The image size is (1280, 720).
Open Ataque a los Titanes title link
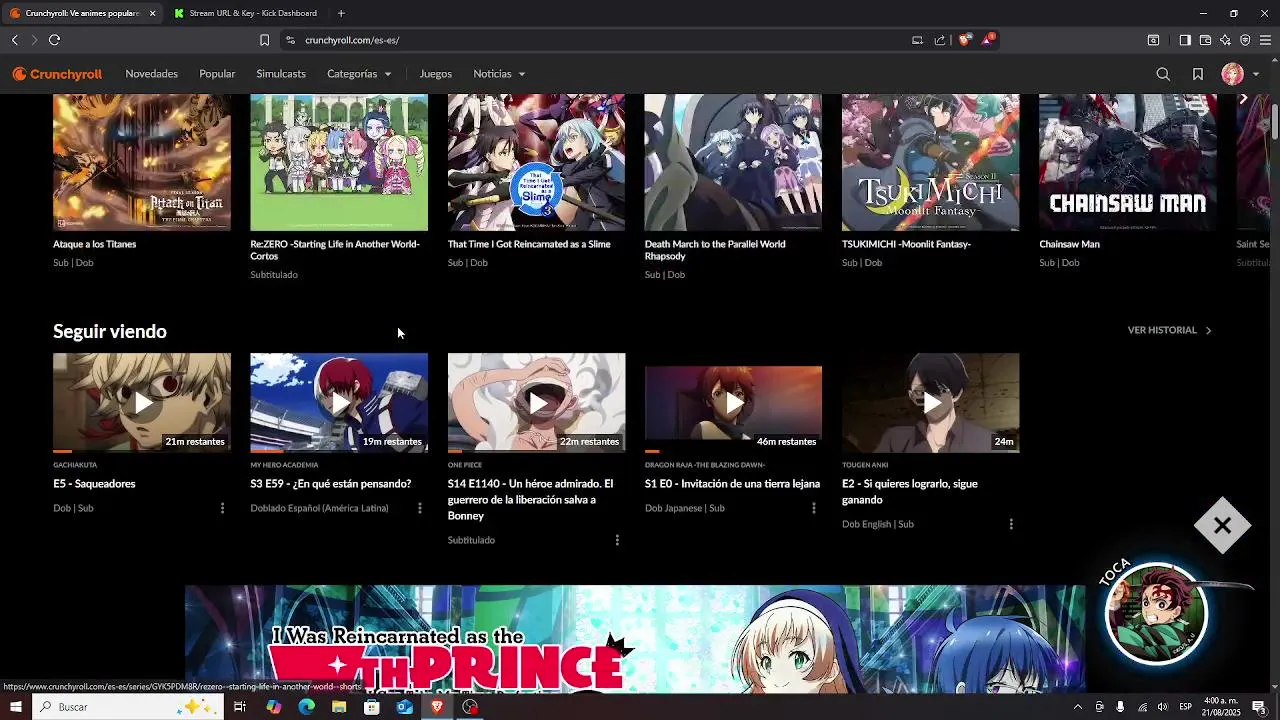pyautogui.click(x=95, y=244)
